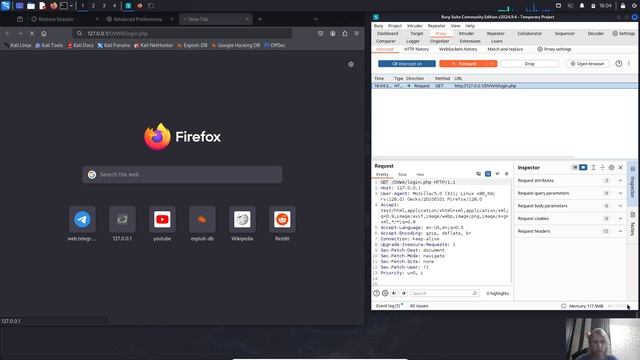640x360 pixels.
Task: Click the Firefox address bar
Action: pyautogui.click(x=182, y=33)
